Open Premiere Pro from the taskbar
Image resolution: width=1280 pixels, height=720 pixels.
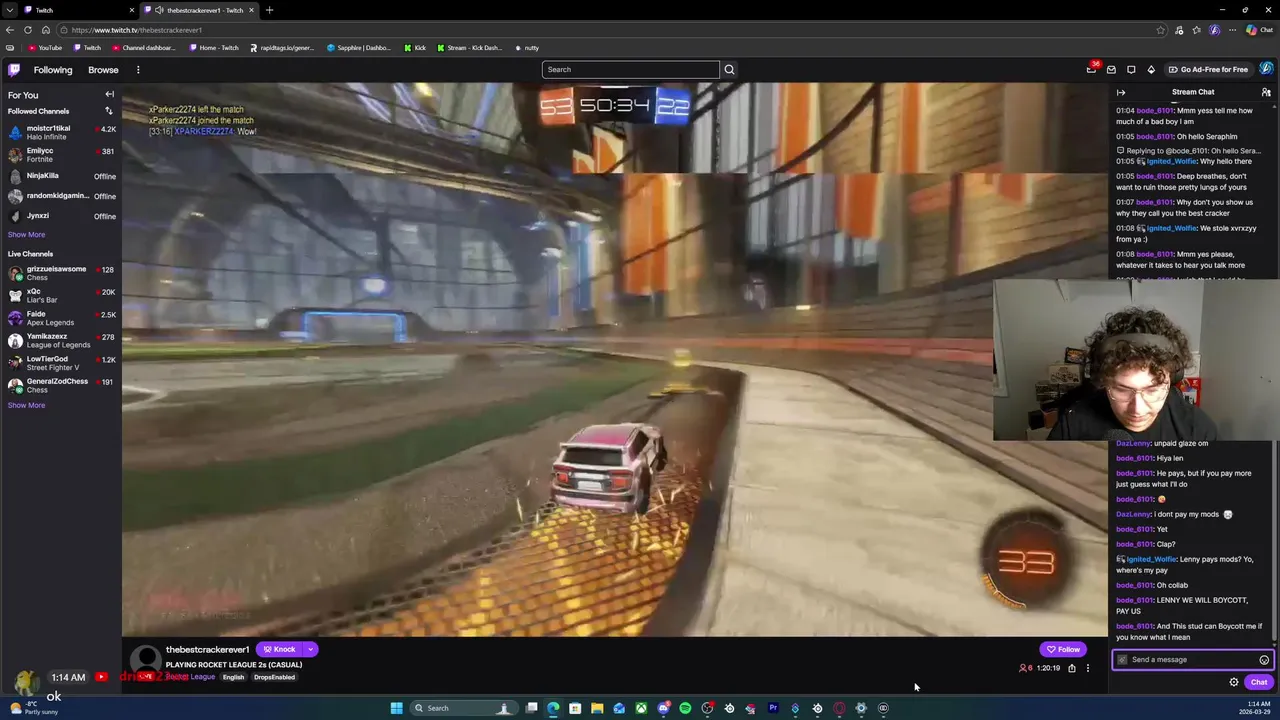point(773,708)
